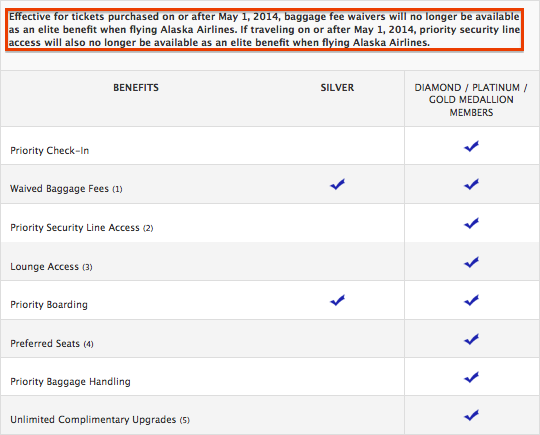This screenshot has height=435, width=540.
Task: Click the Unlimited Complimentary Upgrades (5) label
Action: [100, 420]
